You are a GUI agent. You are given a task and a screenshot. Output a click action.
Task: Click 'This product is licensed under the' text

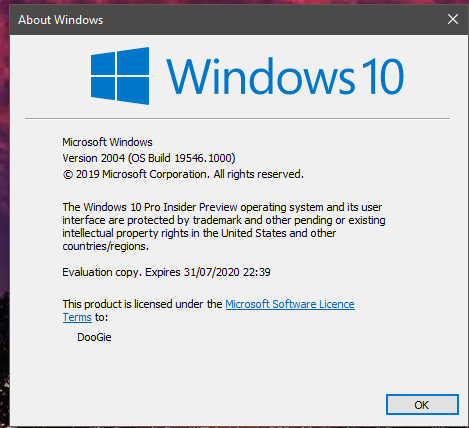[x=142, y=304]
